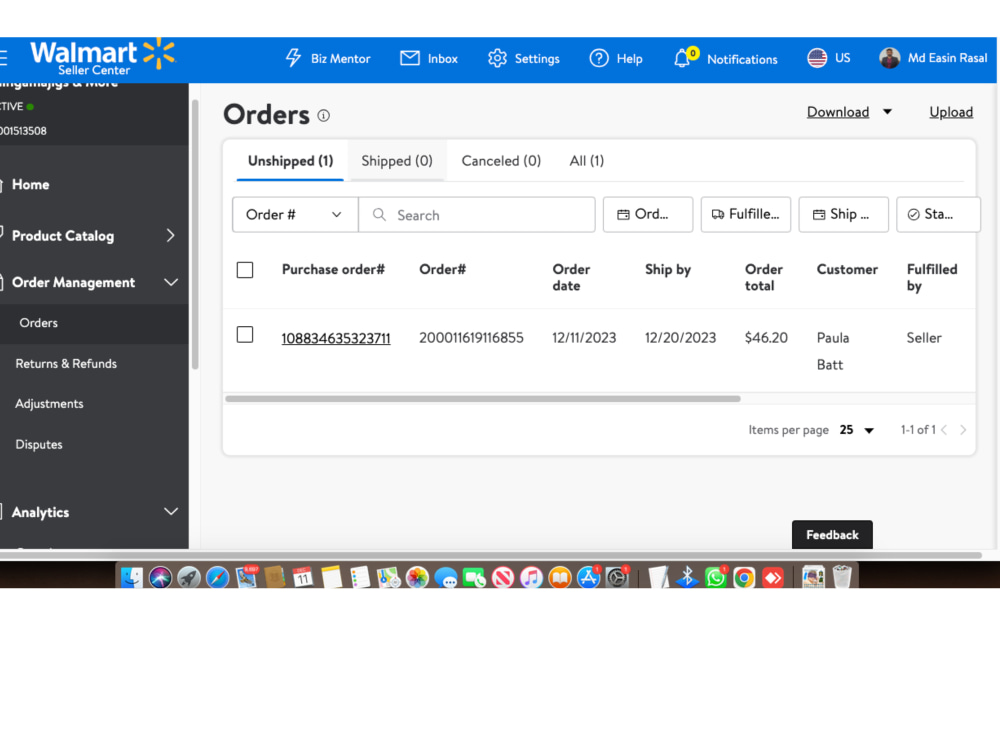The image size is (1000, 750).
Task: Expand Product Catalog sidebar chevron
Action: click(170, 235)
